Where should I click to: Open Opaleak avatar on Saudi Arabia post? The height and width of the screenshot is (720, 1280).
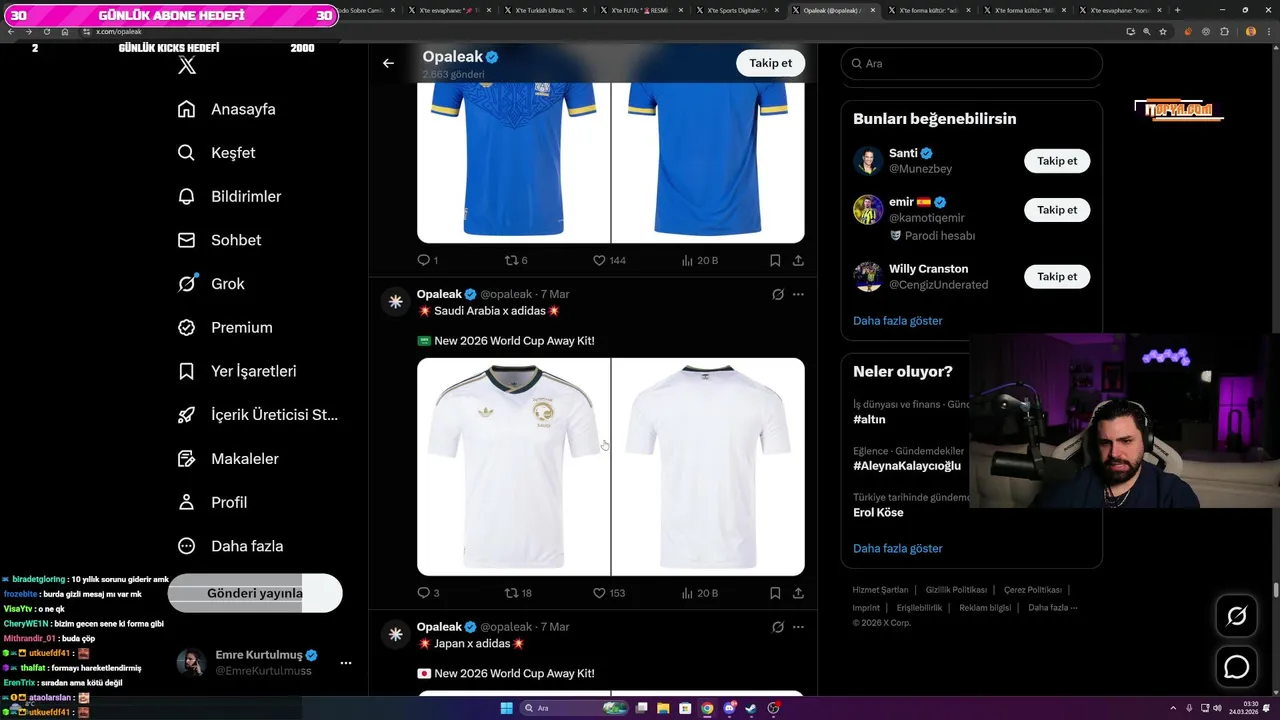click(396, 301)
